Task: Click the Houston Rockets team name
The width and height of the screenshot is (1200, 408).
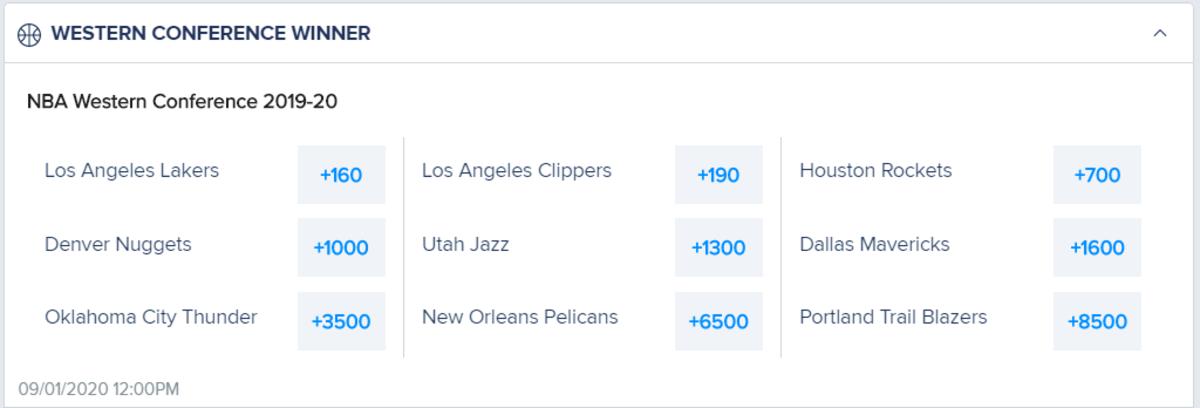Action: point(876,171)
